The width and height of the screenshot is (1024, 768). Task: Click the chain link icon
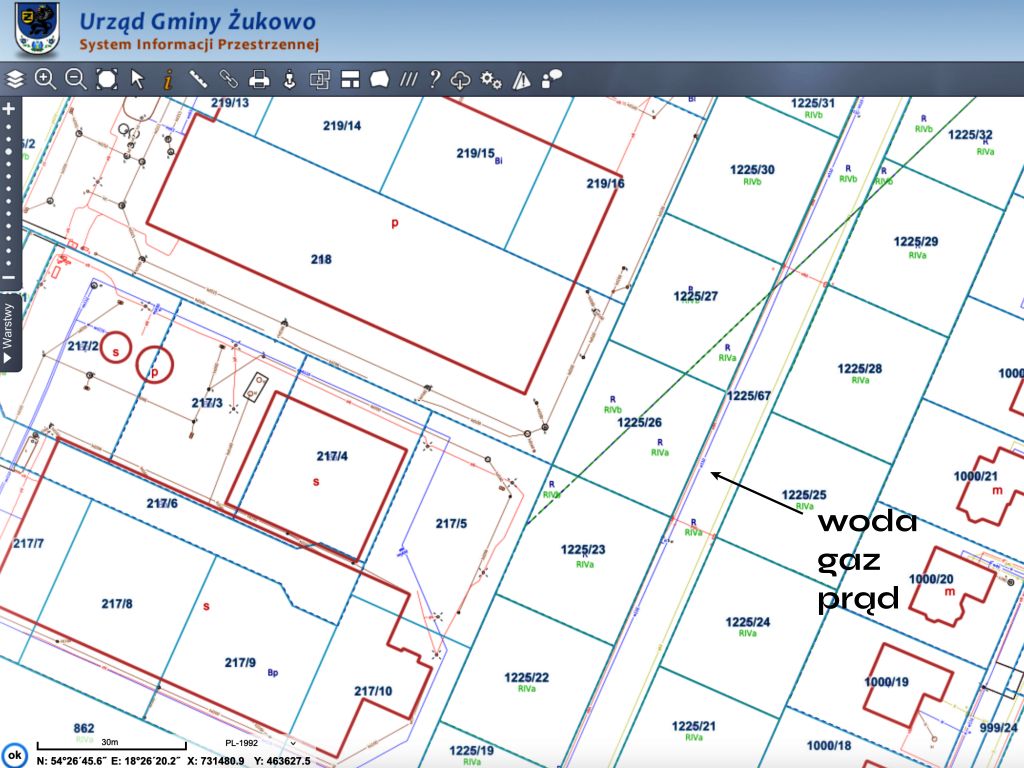[x=228, y=80]
